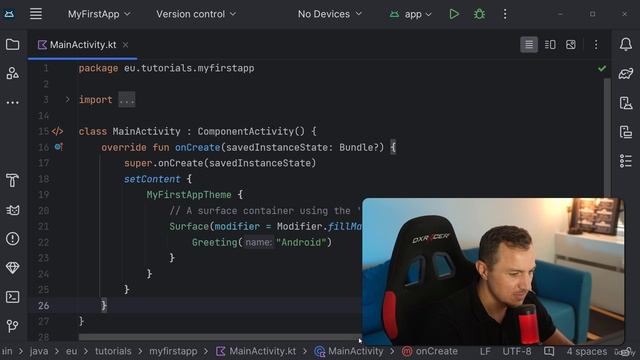Open the Device Manager tool window
Viewport: 640px width, 360px height.
(x=626, y=102)
